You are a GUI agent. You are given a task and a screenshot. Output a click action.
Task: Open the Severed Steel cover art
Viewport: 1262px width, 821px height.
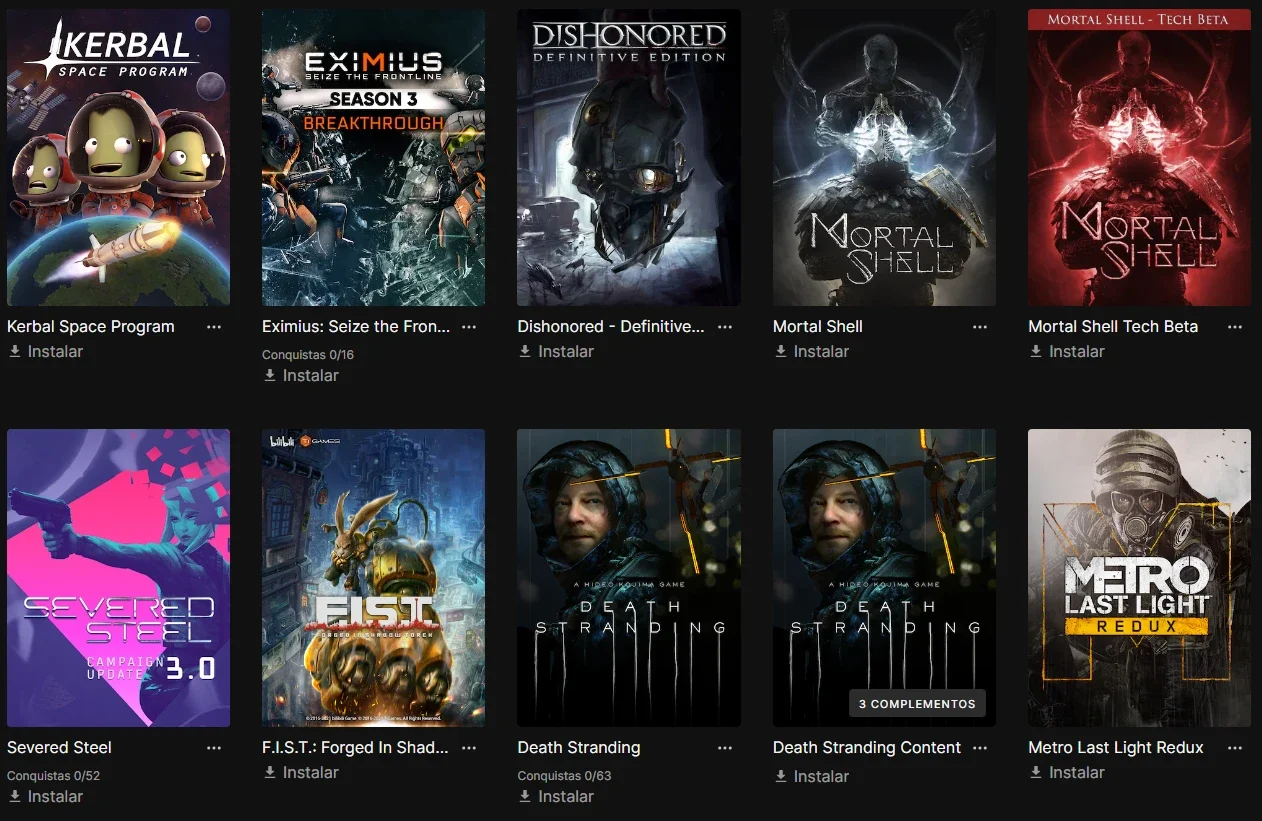click(x=118, y=578)
